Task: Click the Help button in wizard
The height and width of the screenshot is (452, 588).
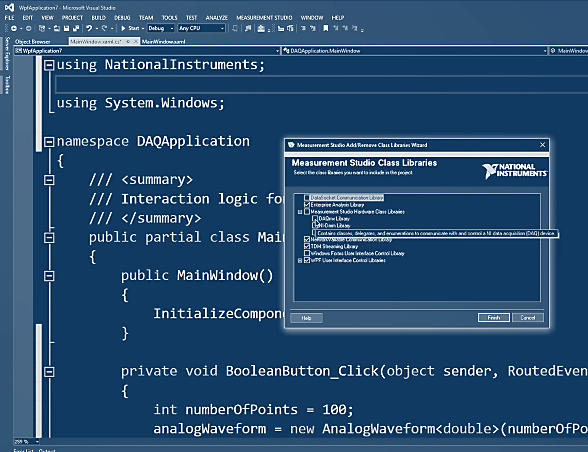Action: [306, 318]
